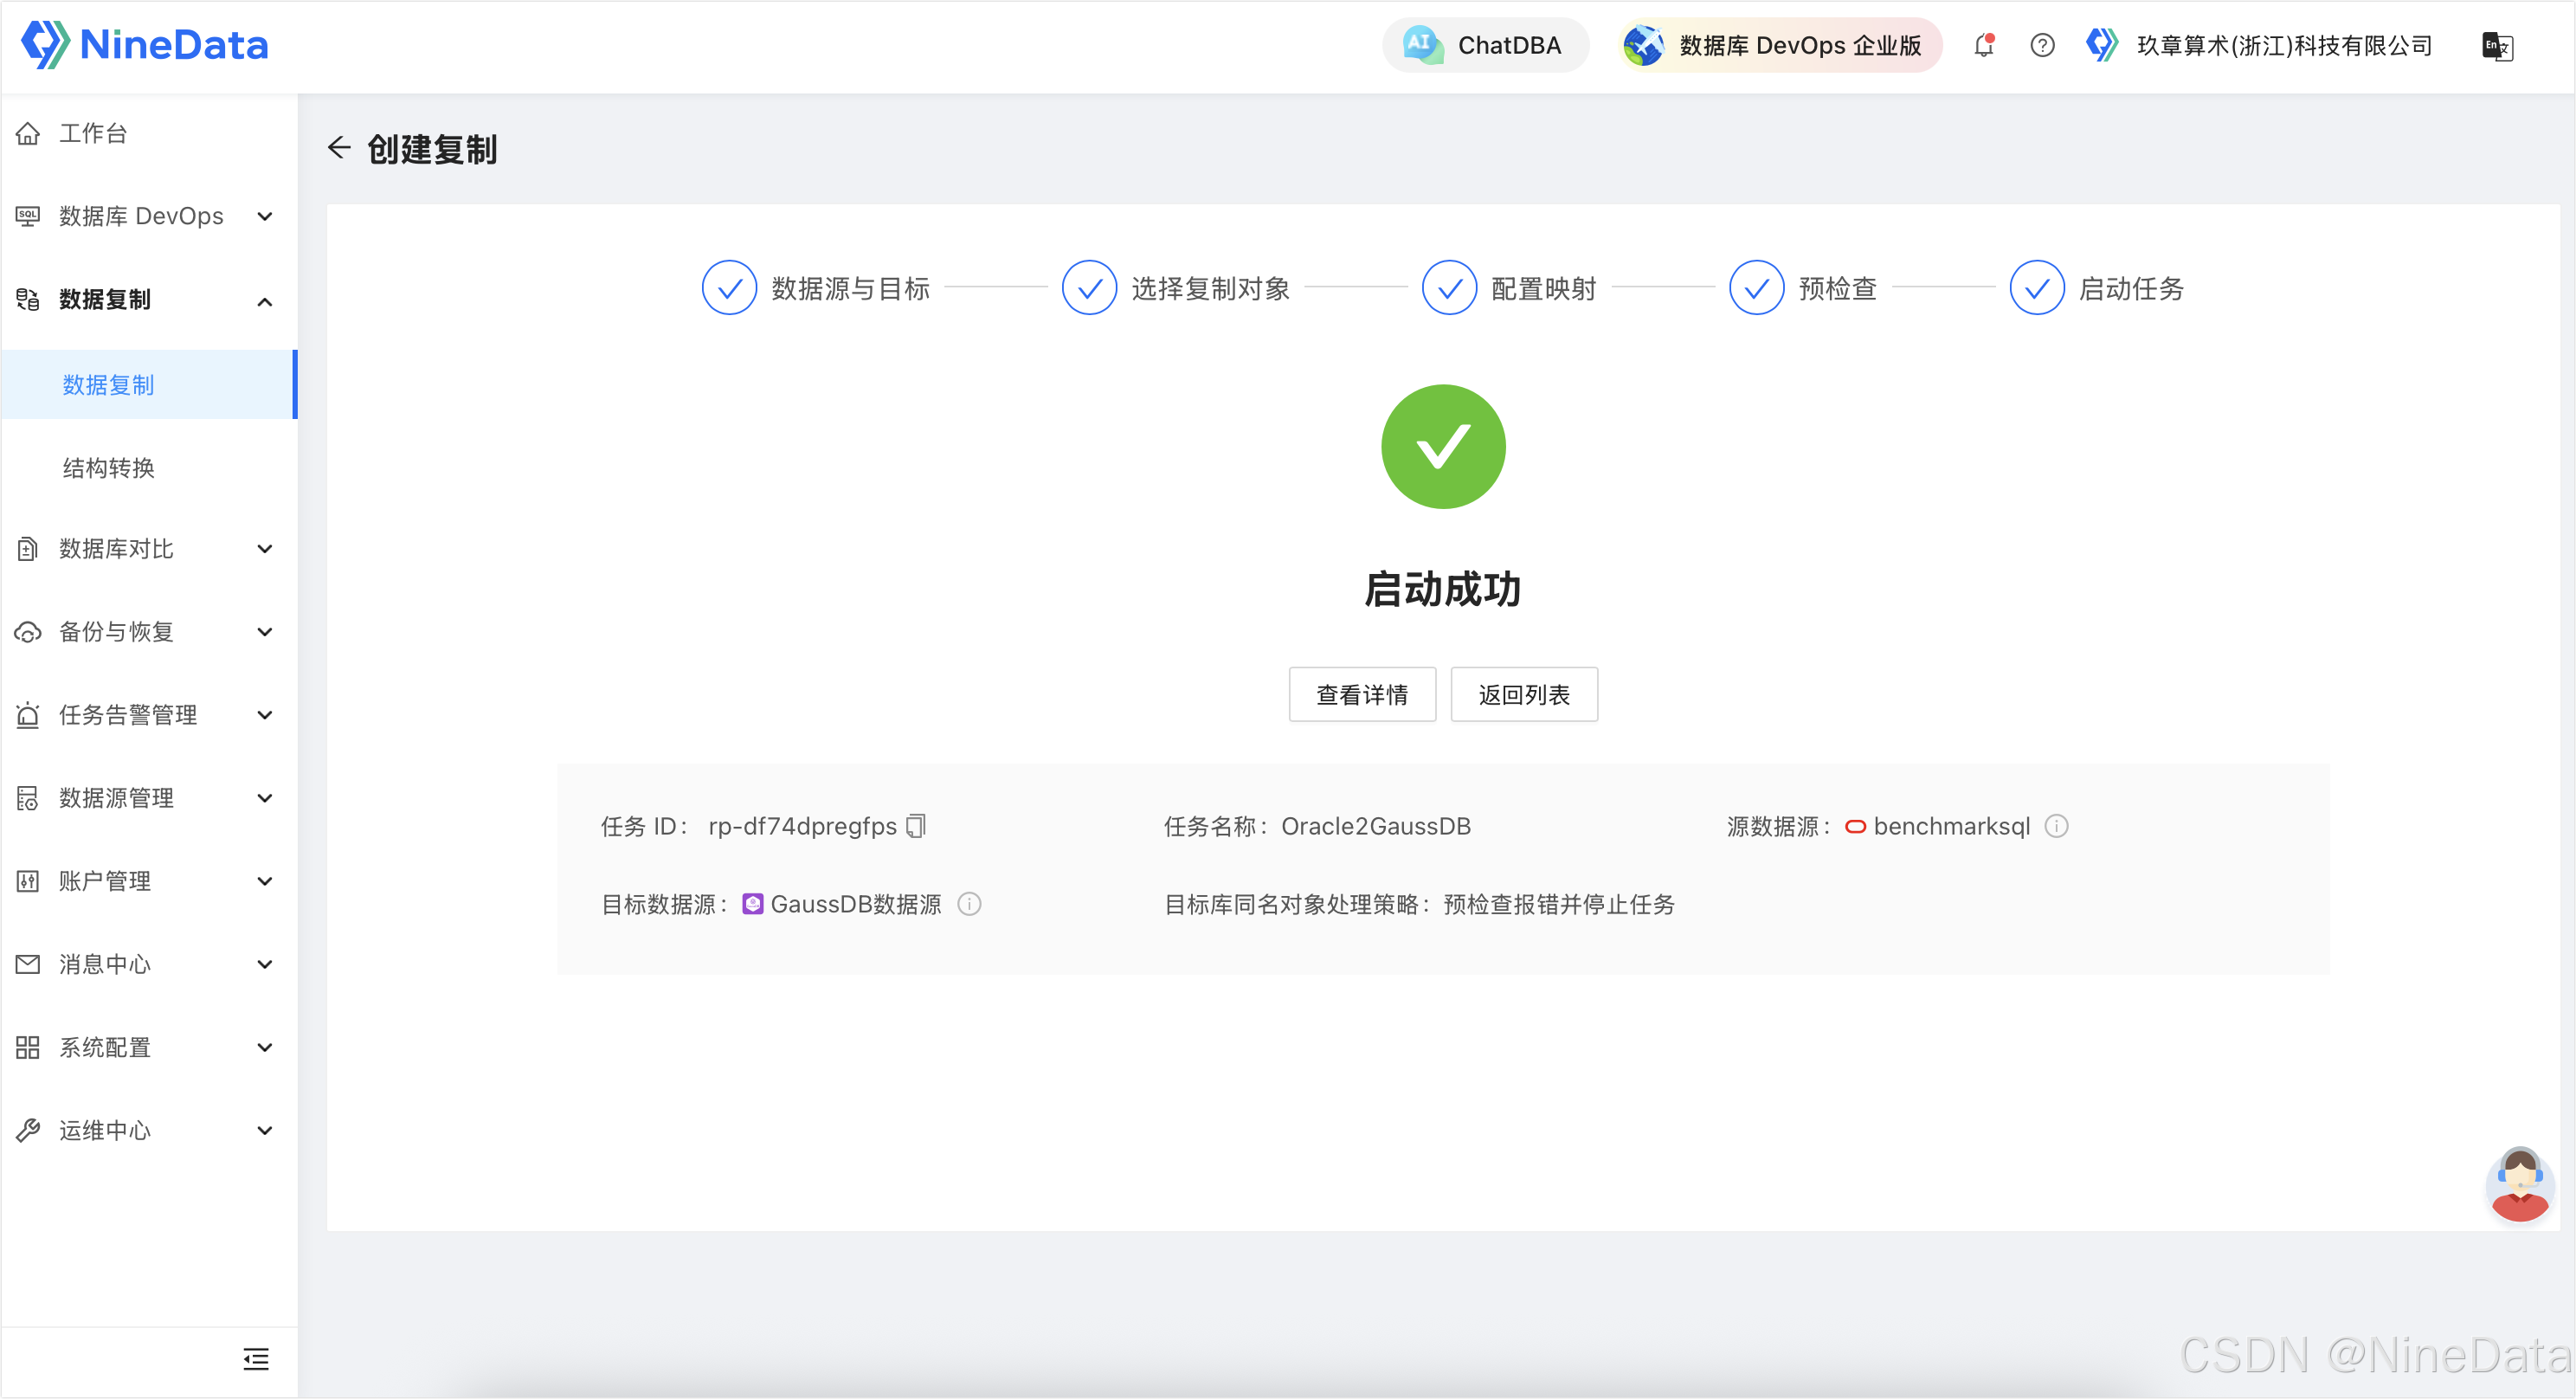Open the 数据库 DevOps 企业版 badge

point(1780,45)
